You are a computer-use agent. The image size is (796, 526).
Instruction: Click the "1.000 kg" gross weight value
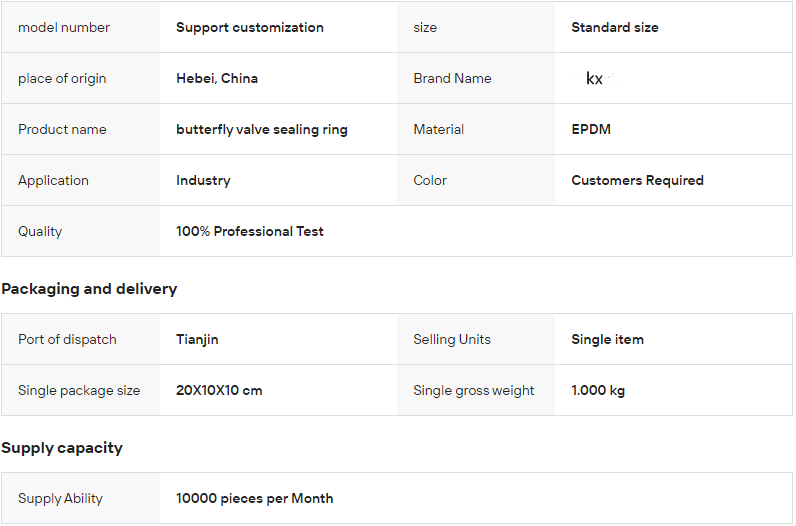[598, 391]
